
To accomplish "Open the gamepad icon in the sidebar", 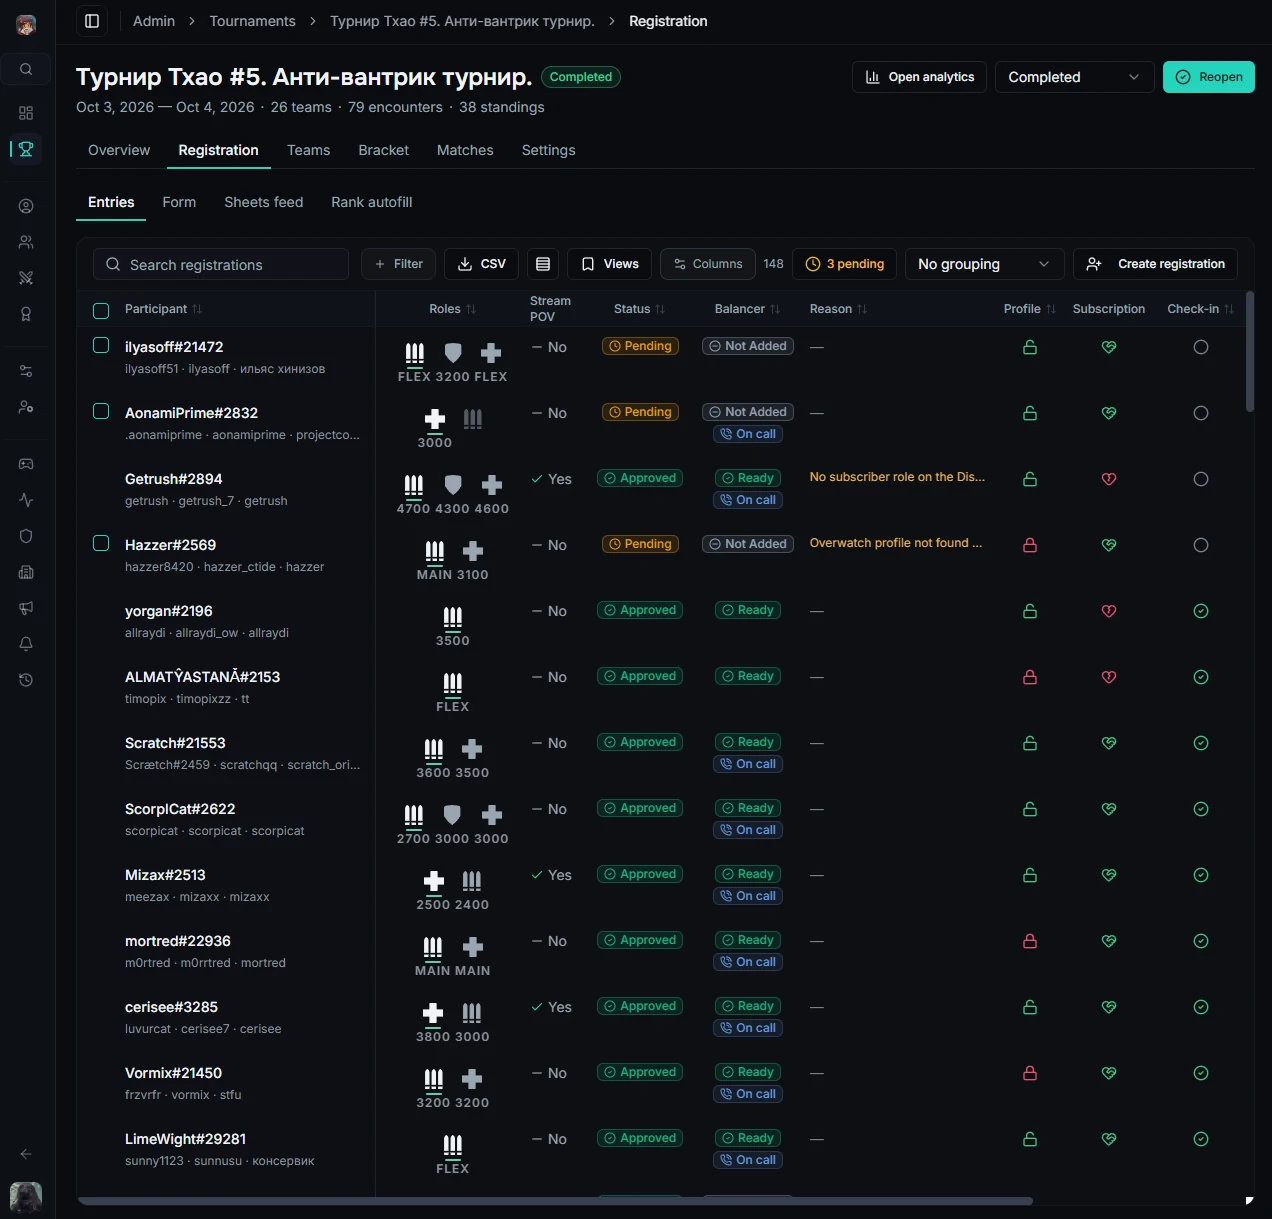I will tap(26, 464).
